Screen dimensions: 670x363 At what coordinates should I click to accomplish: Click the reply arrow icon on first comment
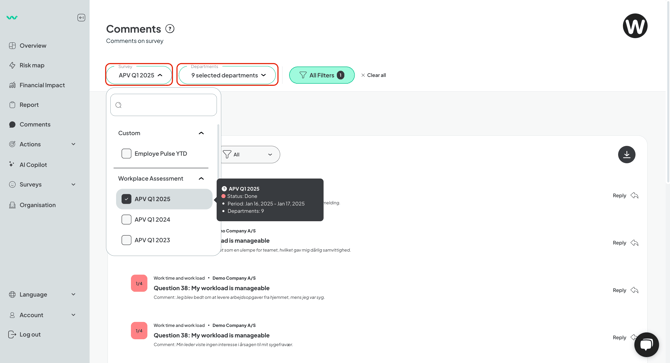635,196
